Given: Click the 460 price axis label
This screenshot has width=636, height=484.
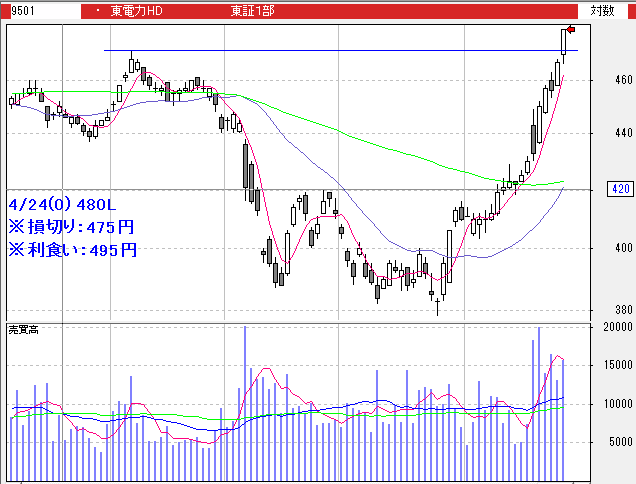Looking at the screenshot, I should point(622,80).
